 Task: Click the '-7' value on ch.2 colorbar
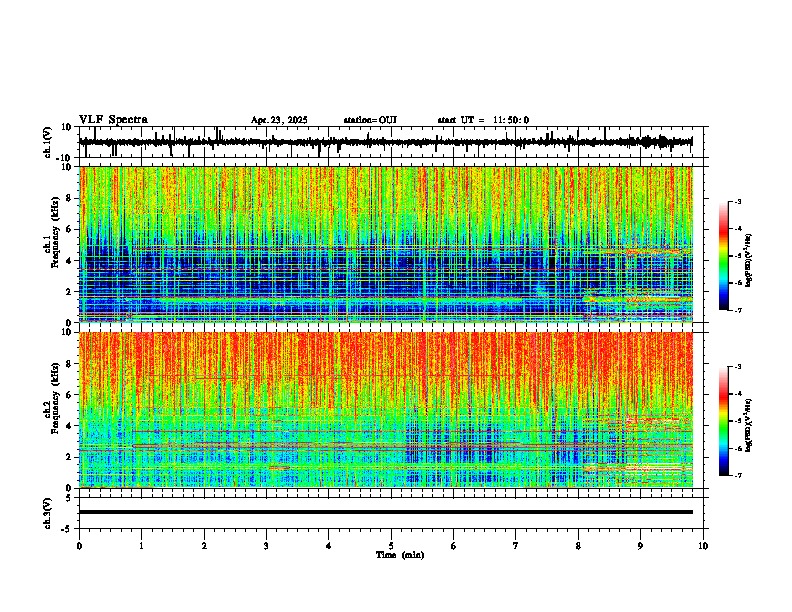(737, 475)
